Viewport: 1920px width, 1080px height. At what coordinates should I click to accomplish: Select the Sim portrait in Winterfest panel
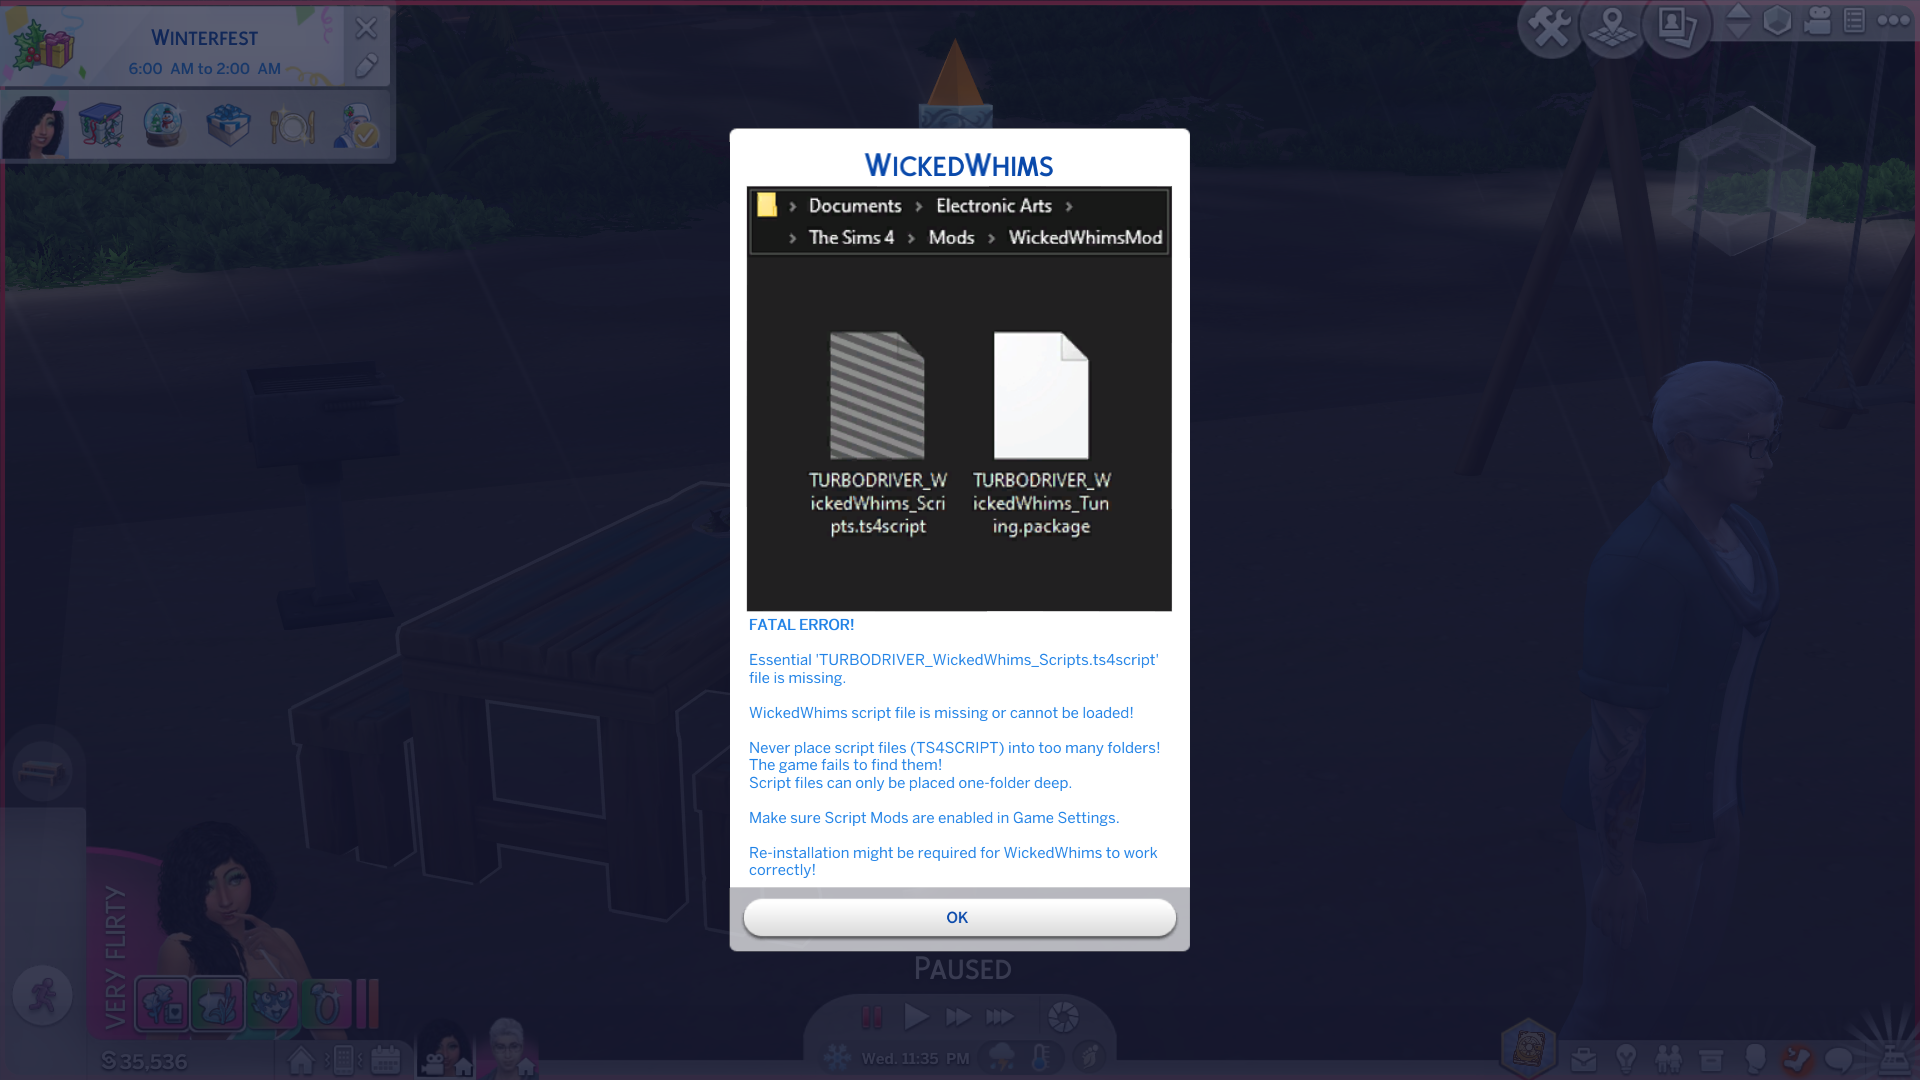tap(35, 126)
